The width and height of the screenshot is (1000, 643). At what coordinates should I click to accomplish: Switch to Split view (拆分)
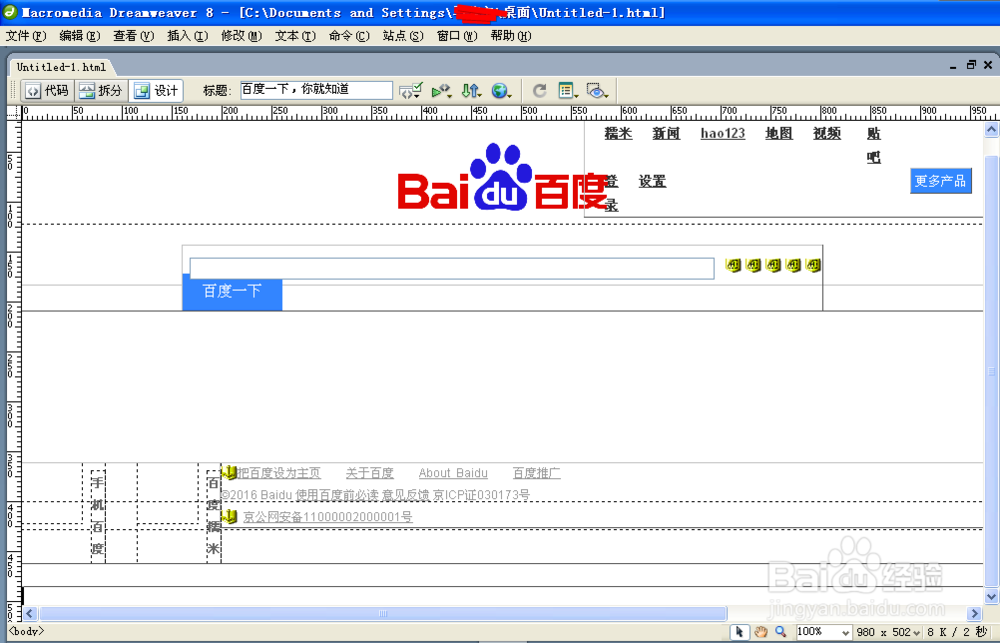(x=101, y=91)
